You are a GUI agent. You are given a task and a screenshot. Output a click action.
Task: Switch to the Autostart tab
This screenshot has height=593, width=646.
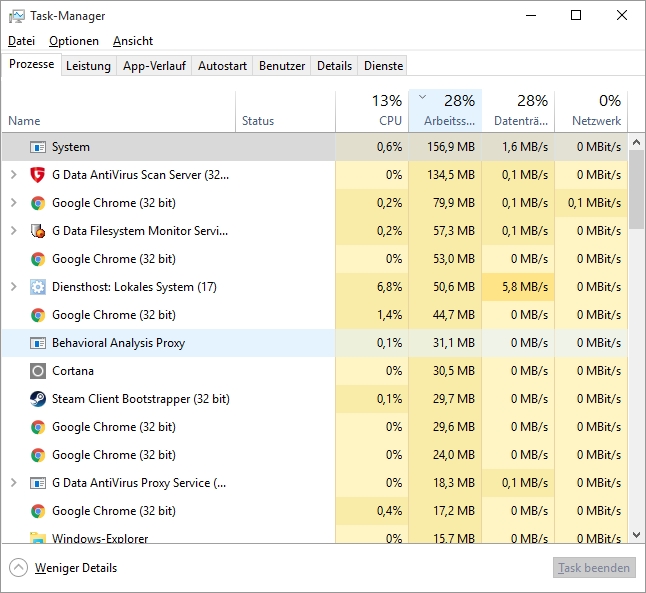pos(222,66)
